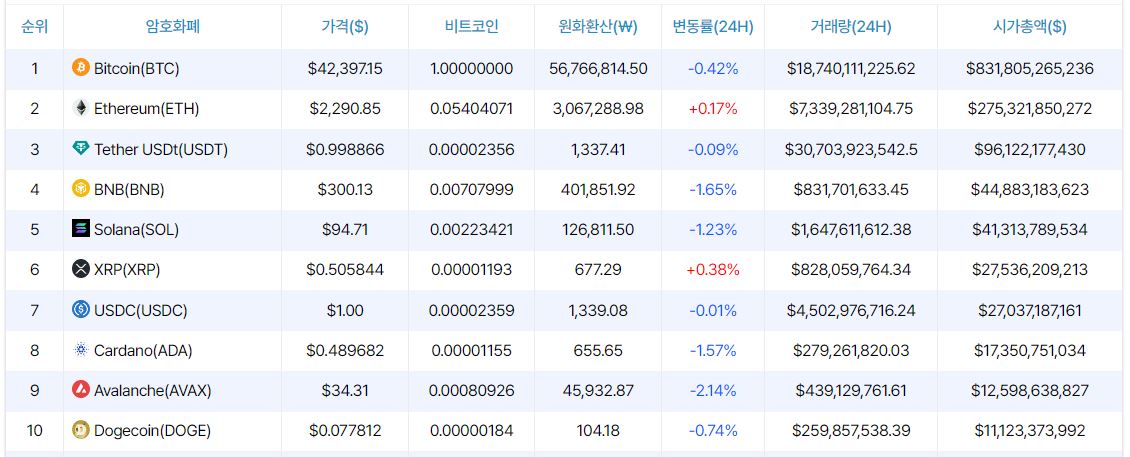Click XRP market cap $27,536,209,213
The image size is (1130, 457).
[x=1030, y=270]
